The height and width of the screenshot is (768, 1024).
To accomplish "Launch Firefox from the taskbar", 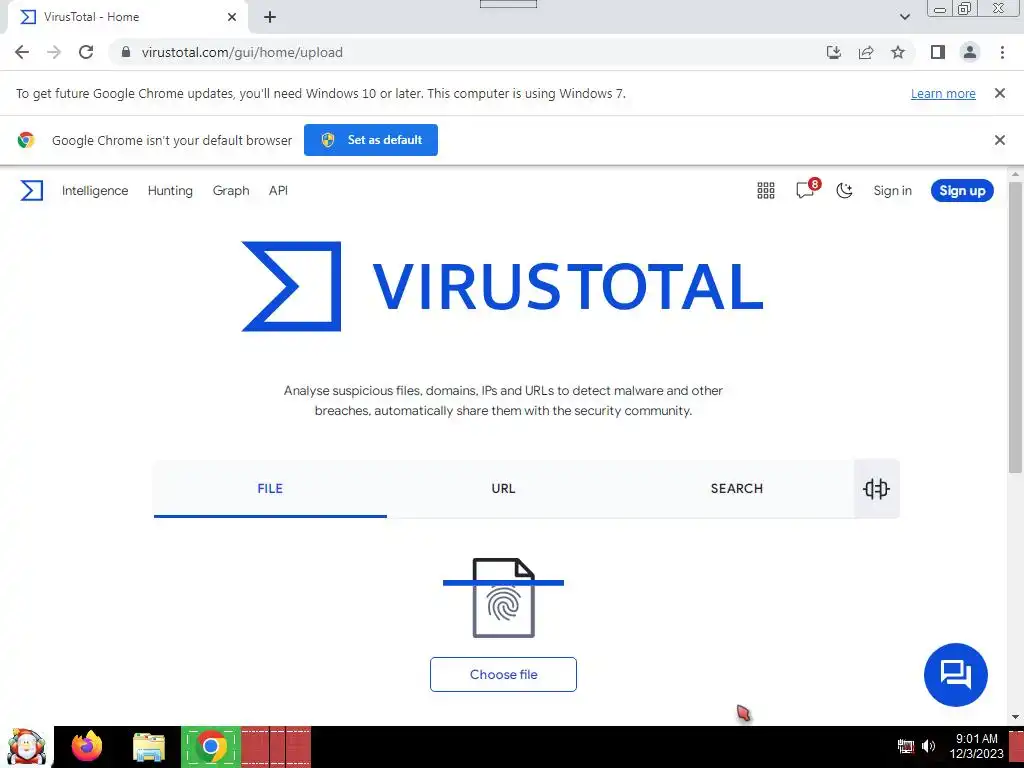I will (87, 747).
